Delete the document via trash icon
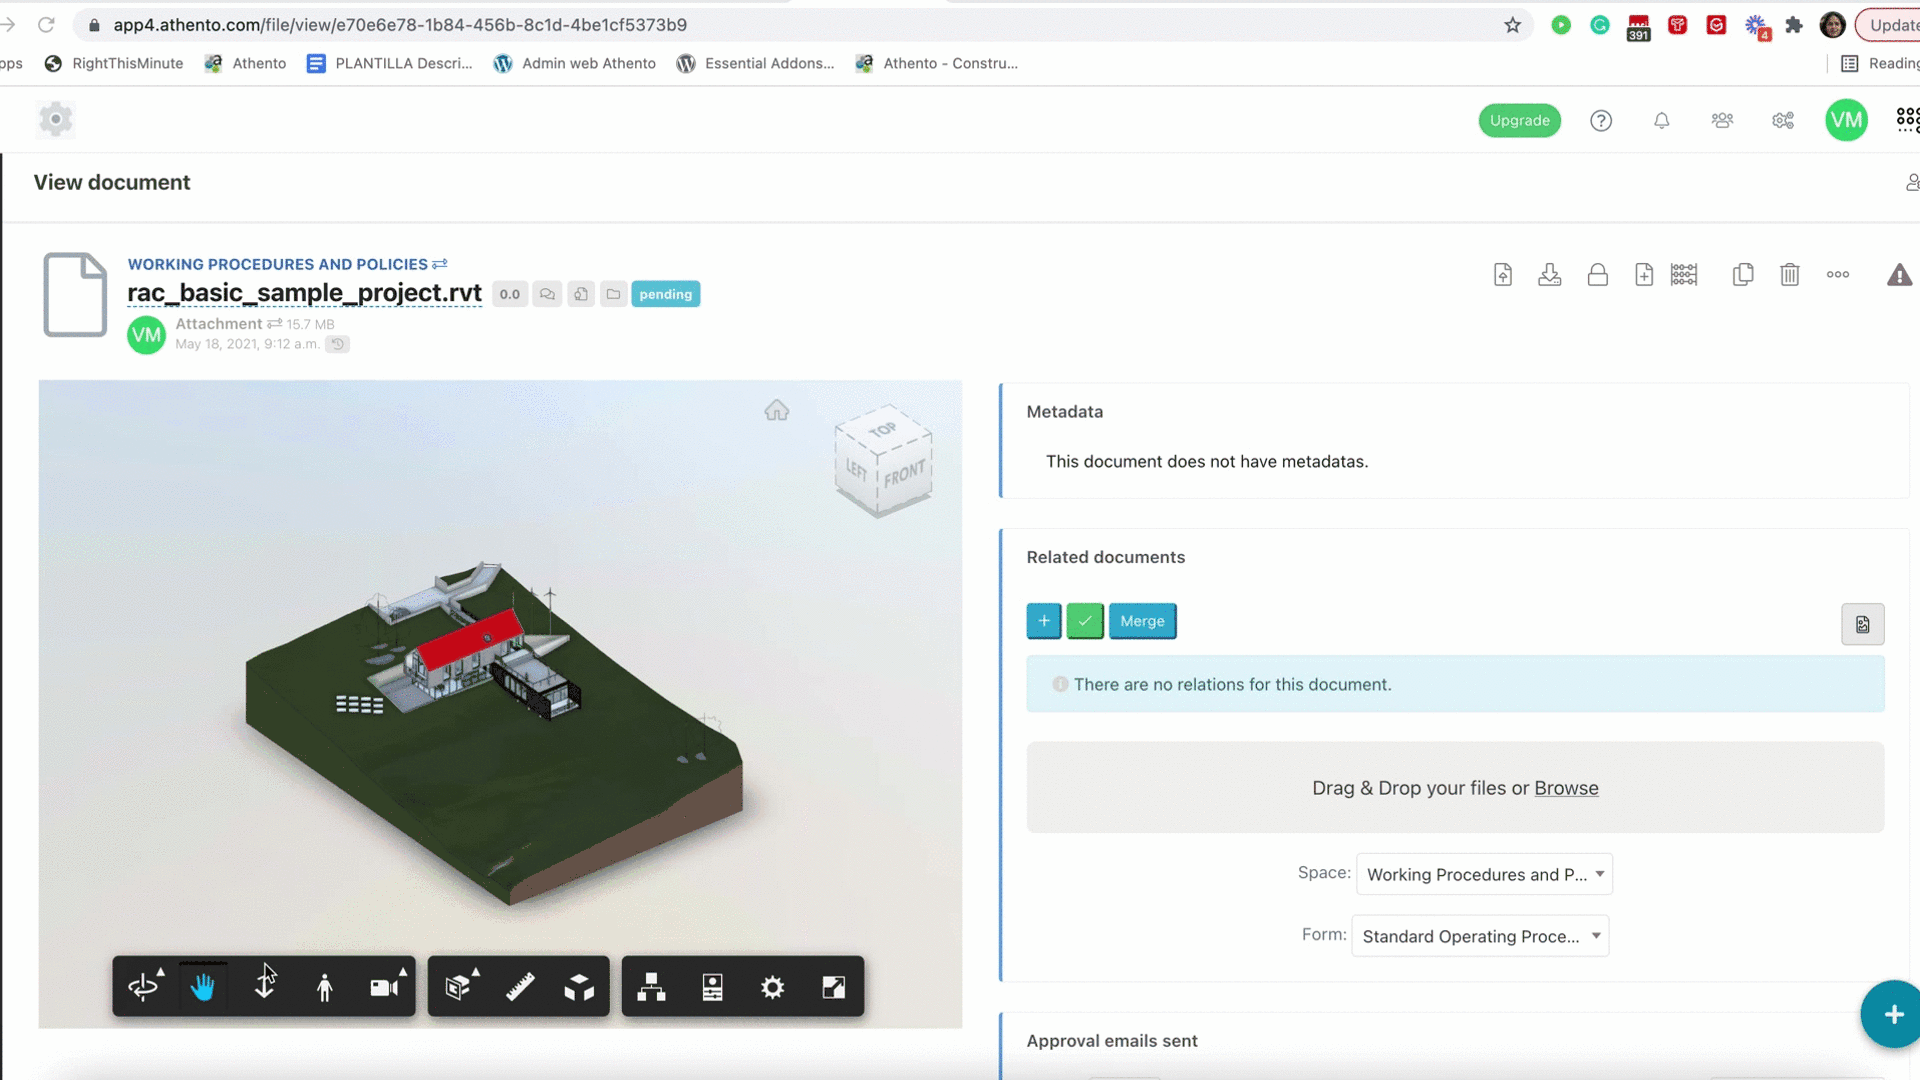Viewport: 1920px width, 1080px height. tap(1790, 275)
